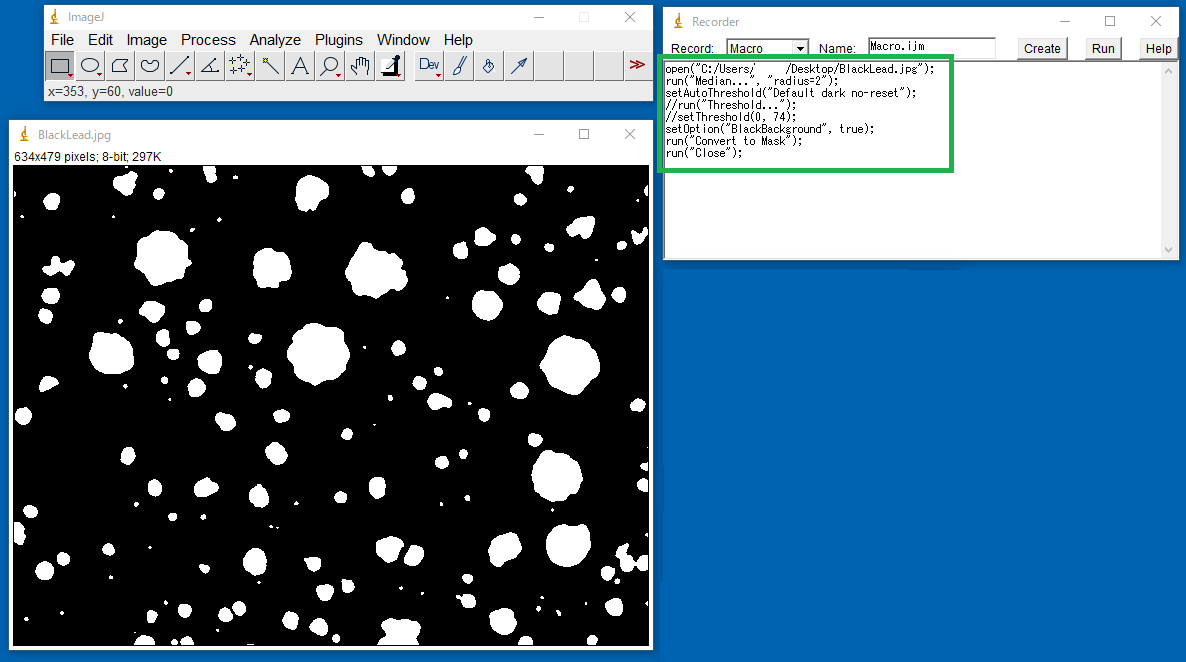Click the Run button in Recorder
The height and width of the screenshot is (662, 1186).
(x=1103, y=48)
